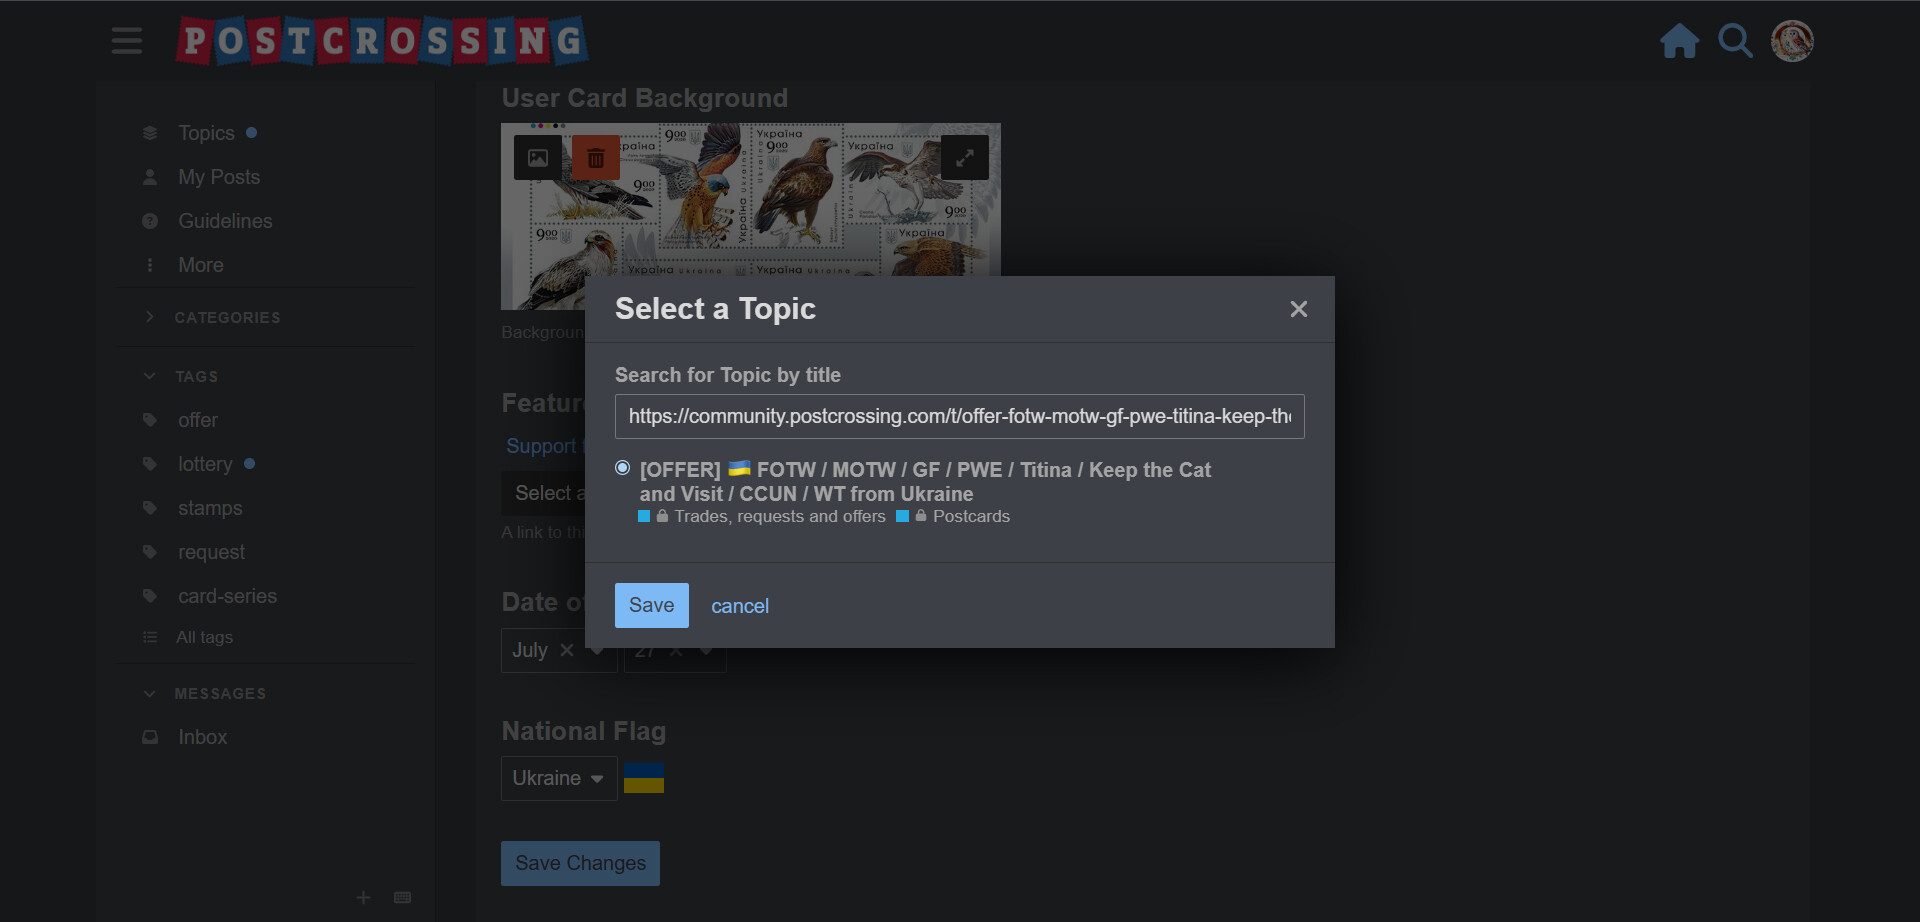Open the More sidebar menu

pos(201,265)
